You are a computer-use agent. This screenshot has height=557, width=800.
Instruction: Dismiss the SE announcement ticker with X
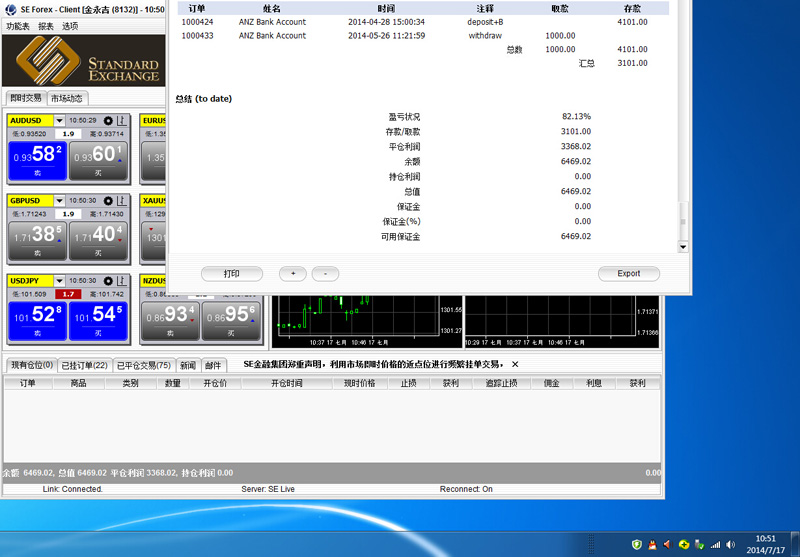pyautogui.click(x=515, y=364)
